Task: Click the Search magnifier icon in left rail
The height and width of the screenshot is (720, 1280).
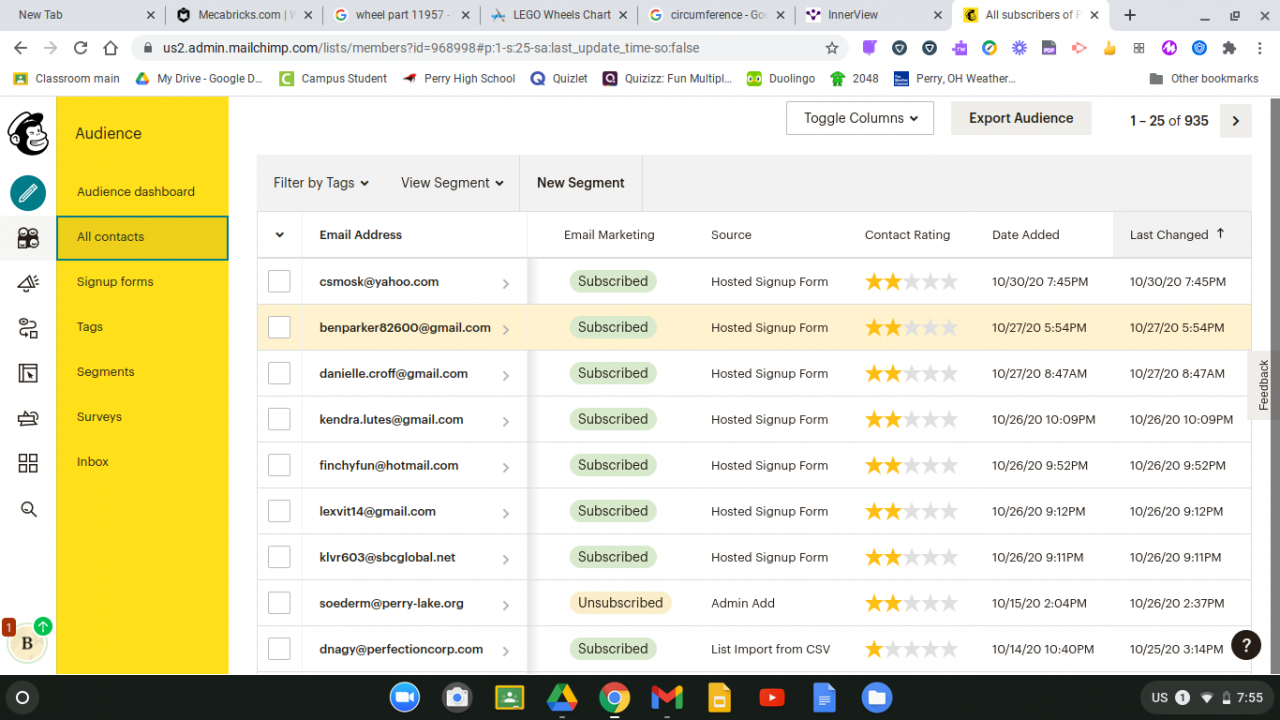Action: pos(28,509)
